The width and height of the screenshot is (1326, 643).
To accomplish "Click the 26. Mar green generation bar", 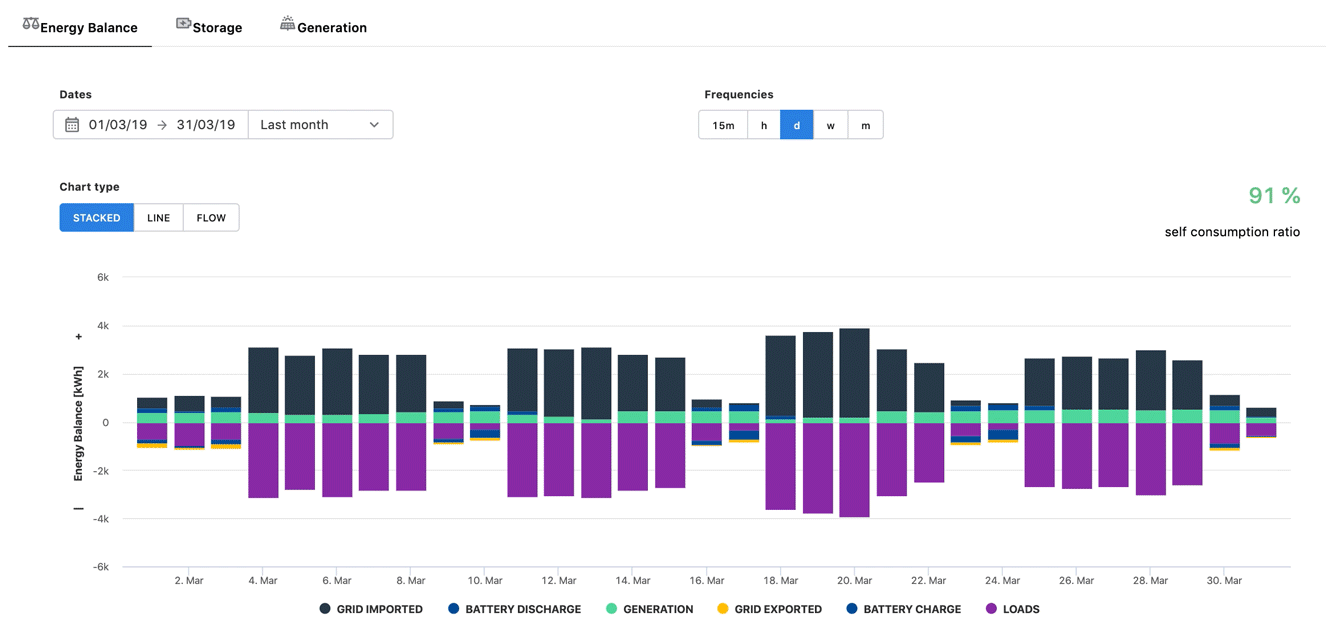I will point(1076,416).
